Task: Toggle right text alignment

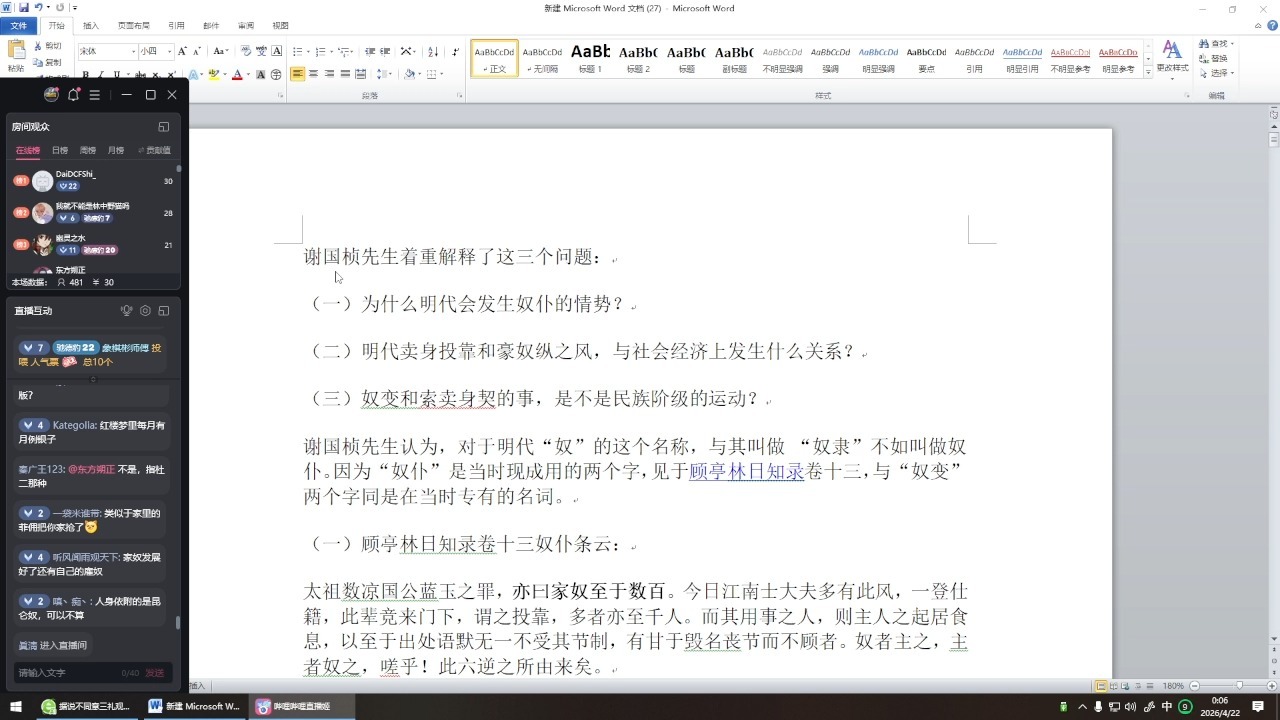Action: (329, 74)
